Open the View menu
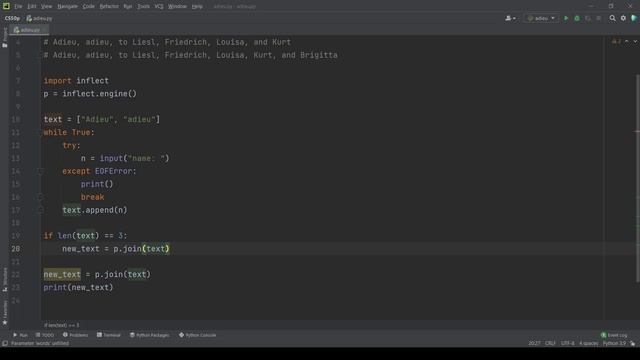 (46, 7)
